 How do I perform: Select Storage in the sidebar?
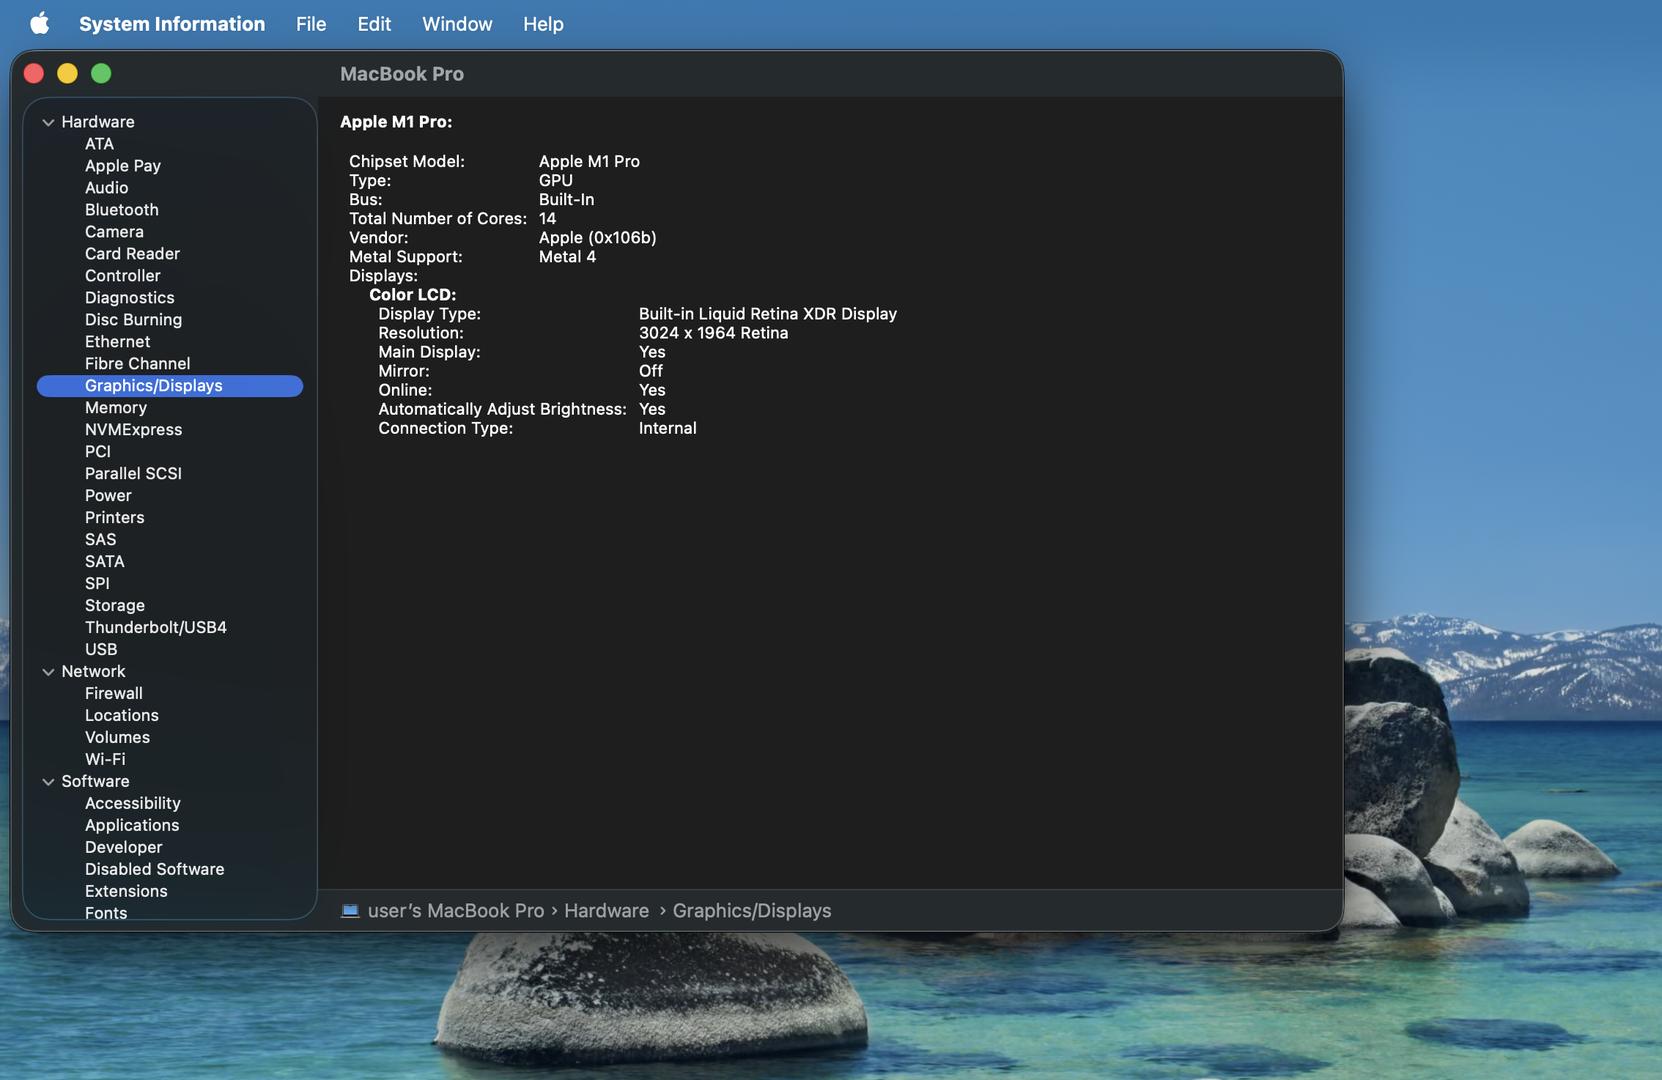point(115,605)
